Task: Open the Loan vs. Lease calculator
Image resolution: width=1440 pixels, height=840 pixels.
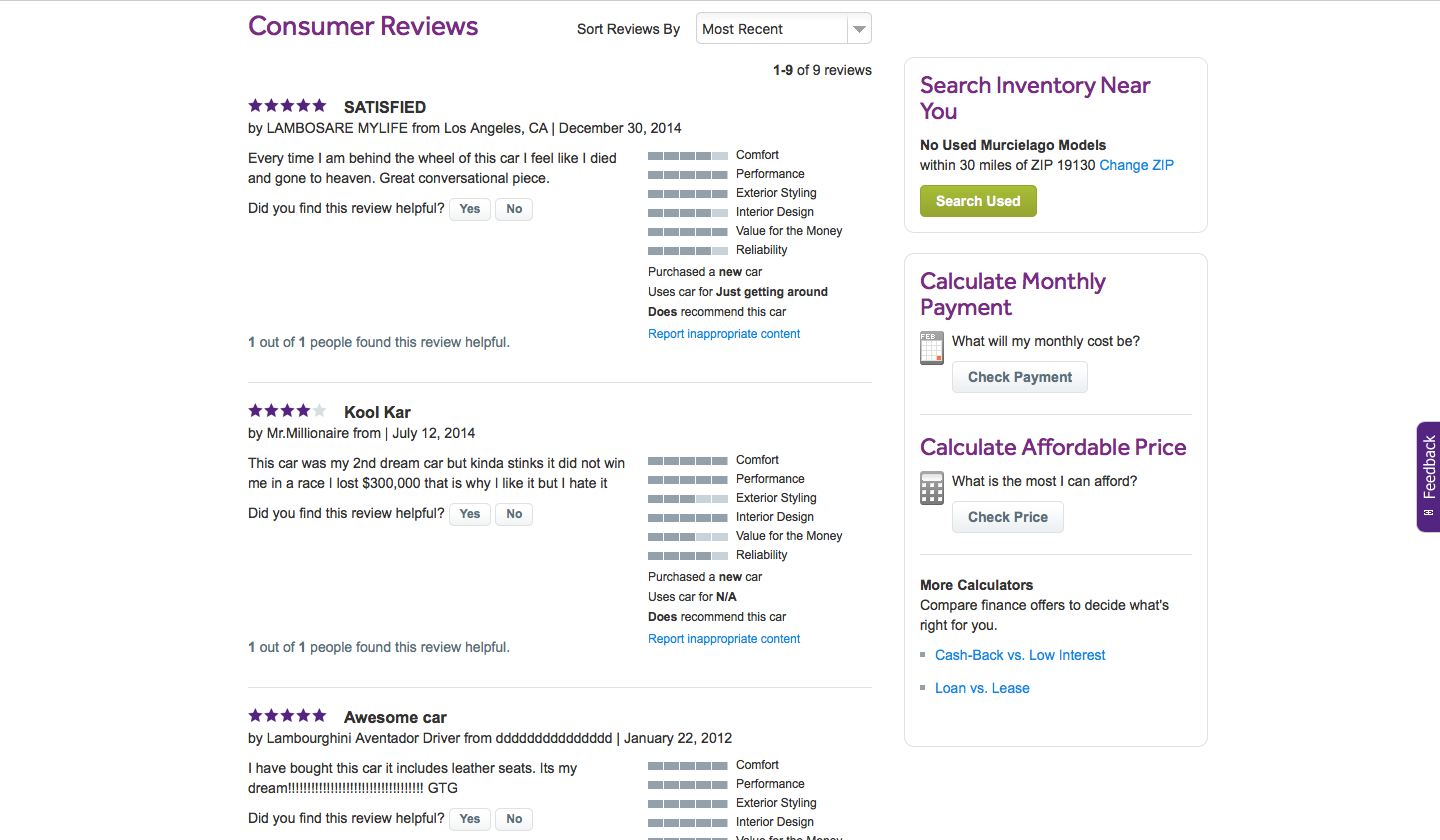Action: [982, 688]
